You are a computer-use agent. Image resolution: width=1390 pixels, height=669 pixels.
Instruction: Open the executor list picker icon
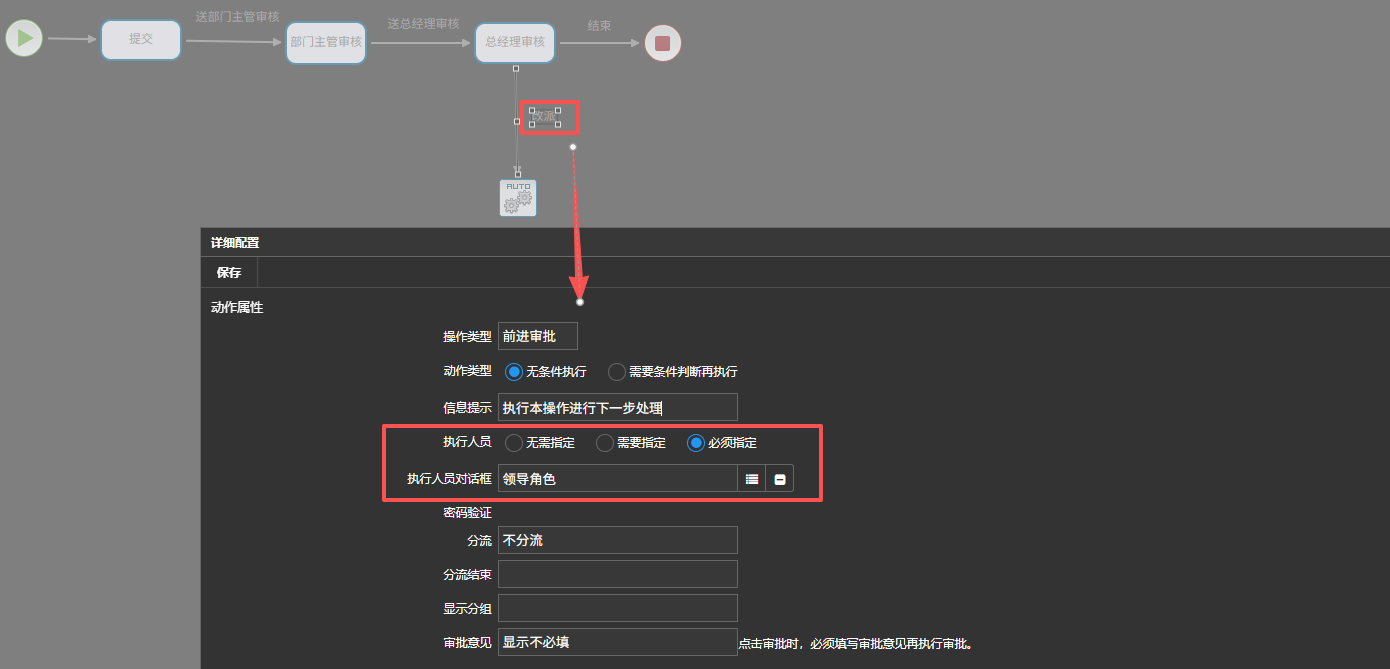point(752,479)
